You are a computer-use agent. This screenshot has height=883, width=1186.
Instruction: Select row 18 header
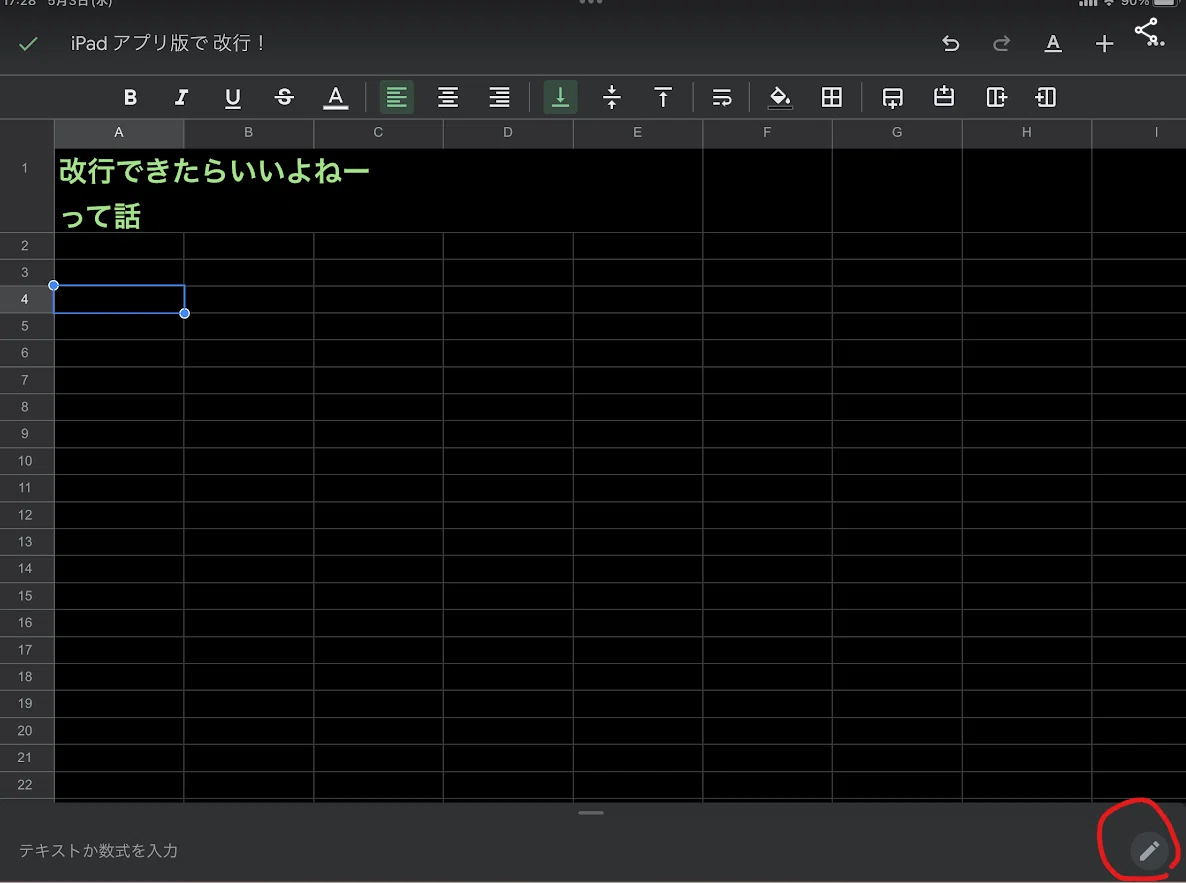click(26, 676)
